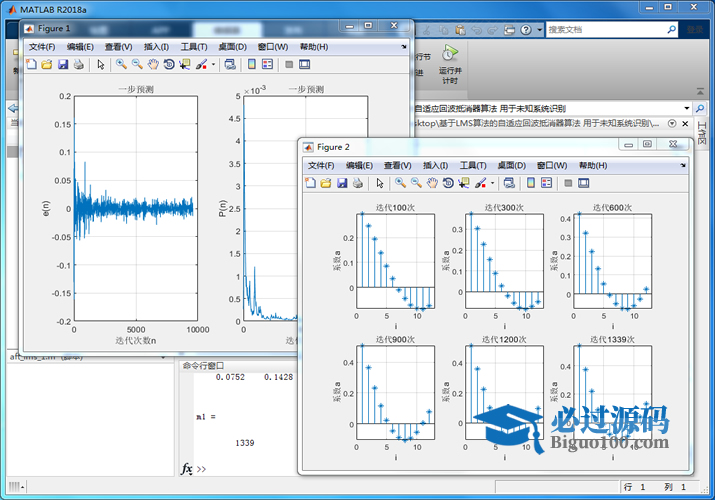The image size is (715, 500).
Task: Dock Figure 2 using corner arrow
Action: [683, 165]
